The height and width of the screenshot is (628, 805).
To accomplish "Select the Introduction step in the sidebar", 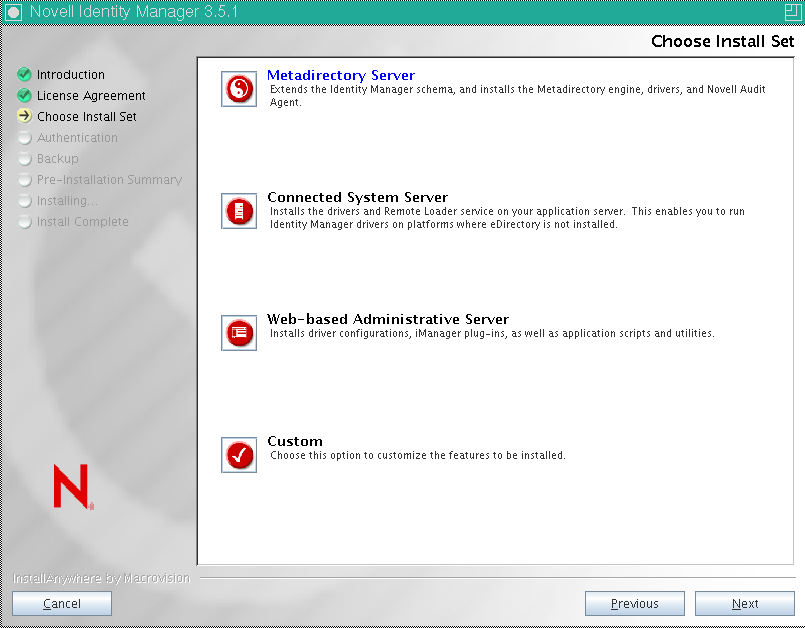I will [x=70, y=74].
